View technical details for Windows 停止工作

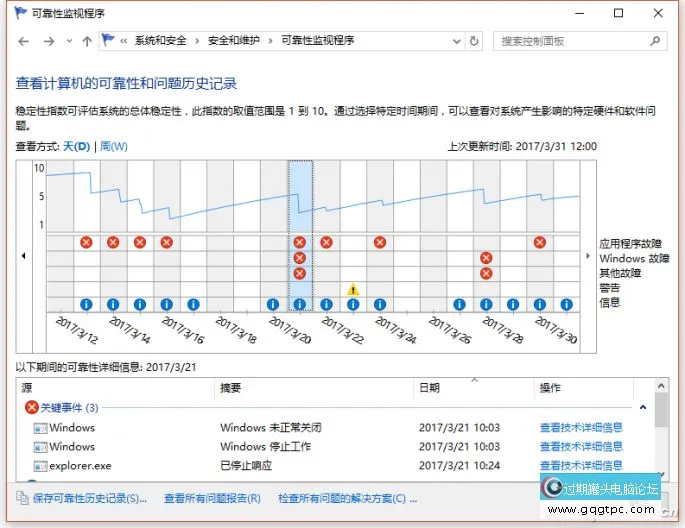pyautogui.click(x=581, y=446)
